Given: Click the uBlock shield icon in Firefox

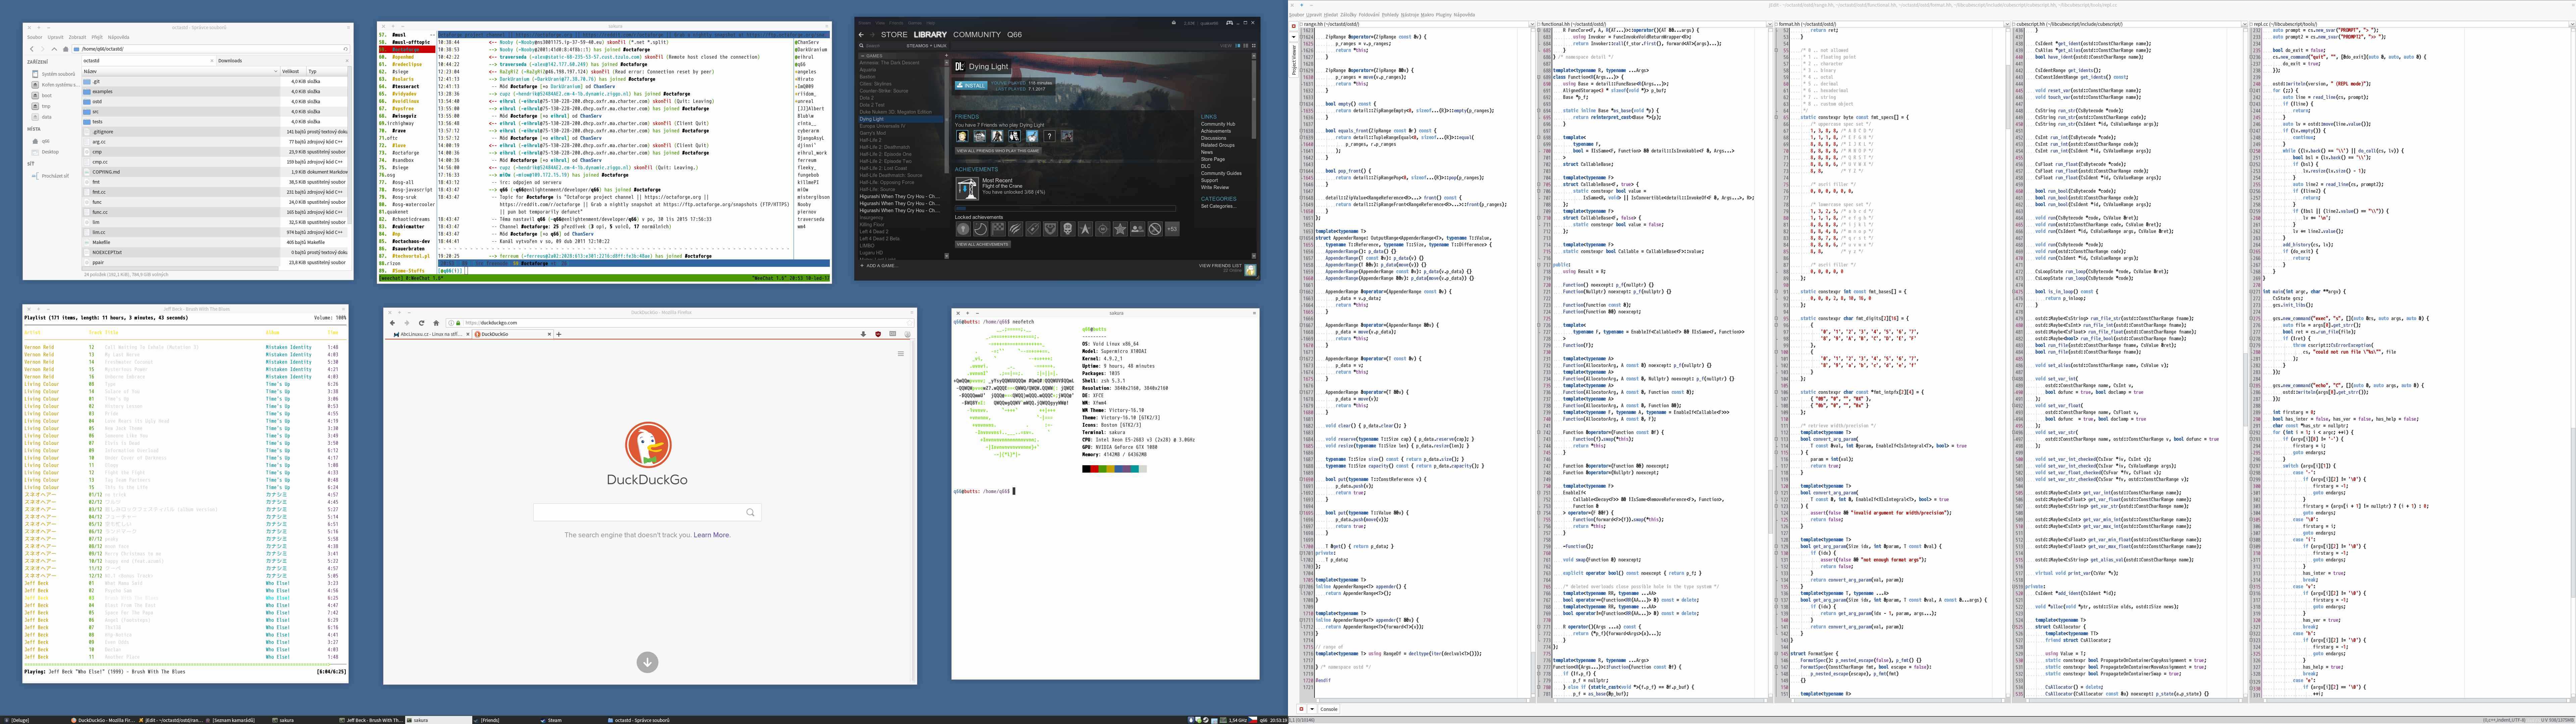Looking at the screenshot, I should click(x=878, y=334).
